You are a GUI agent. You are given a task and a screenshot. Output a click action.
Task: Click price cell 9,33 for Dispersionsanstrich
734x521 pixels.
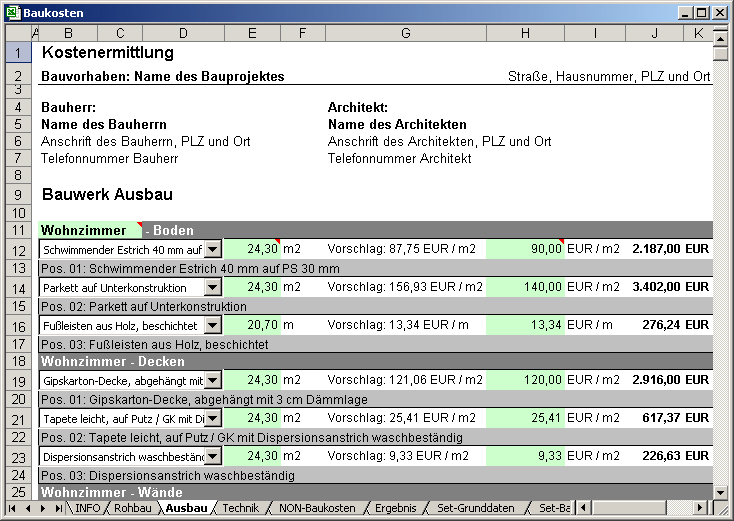coord(525,456)
